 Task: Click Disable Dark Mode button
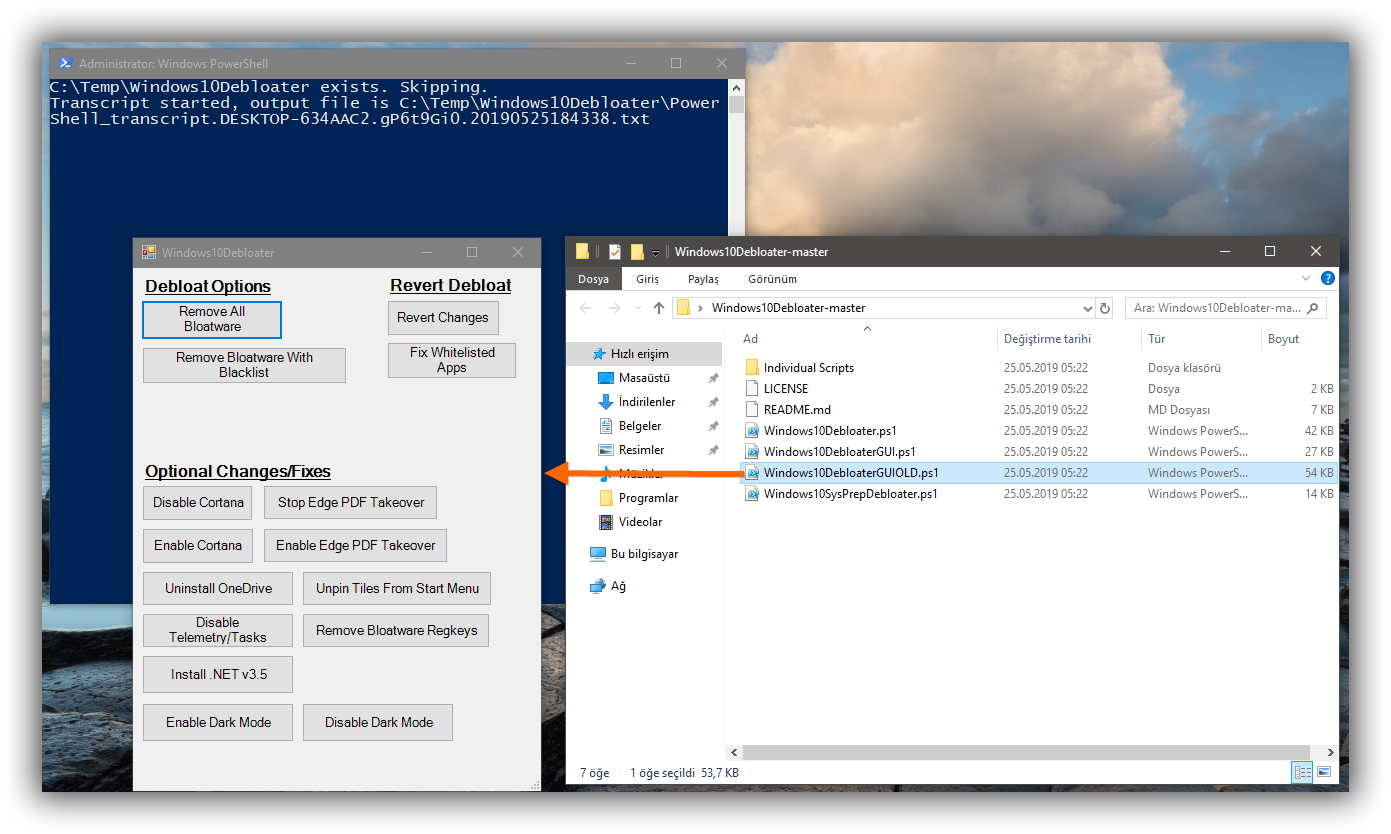[379, 723]
